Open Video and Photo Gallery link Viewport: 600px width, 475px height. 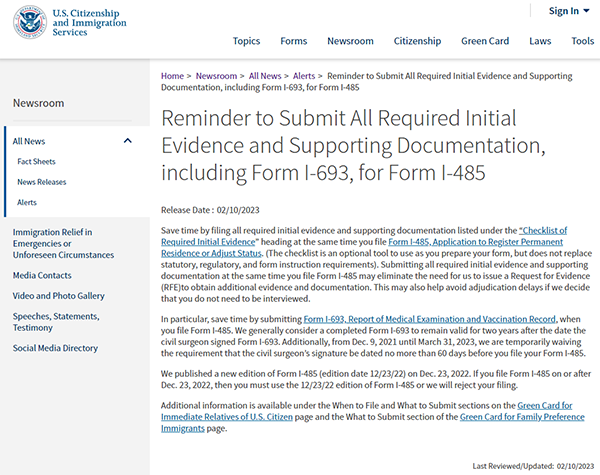coord(59,296)
